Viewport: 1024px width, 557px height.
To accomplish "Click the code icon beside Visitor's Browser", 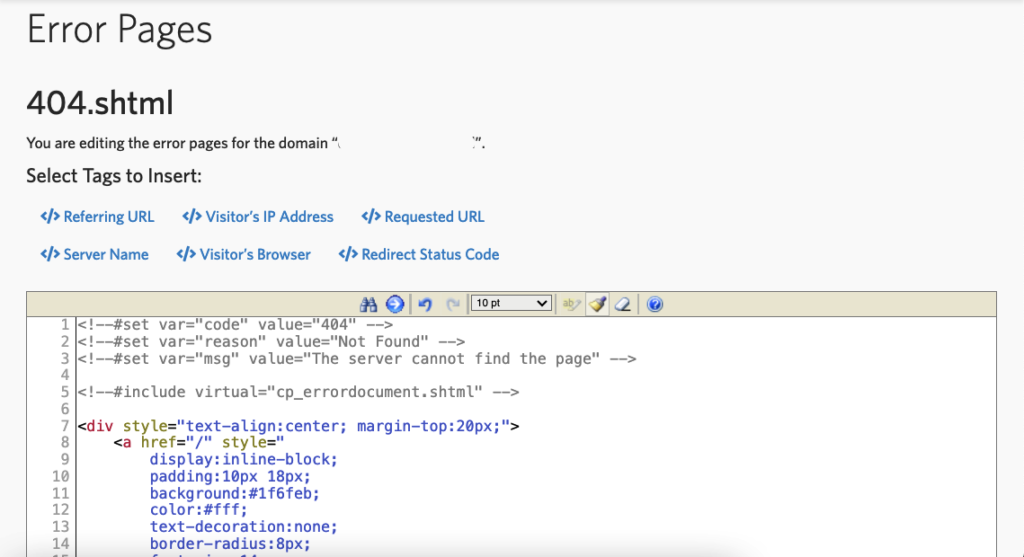I will tap(186, 255).
